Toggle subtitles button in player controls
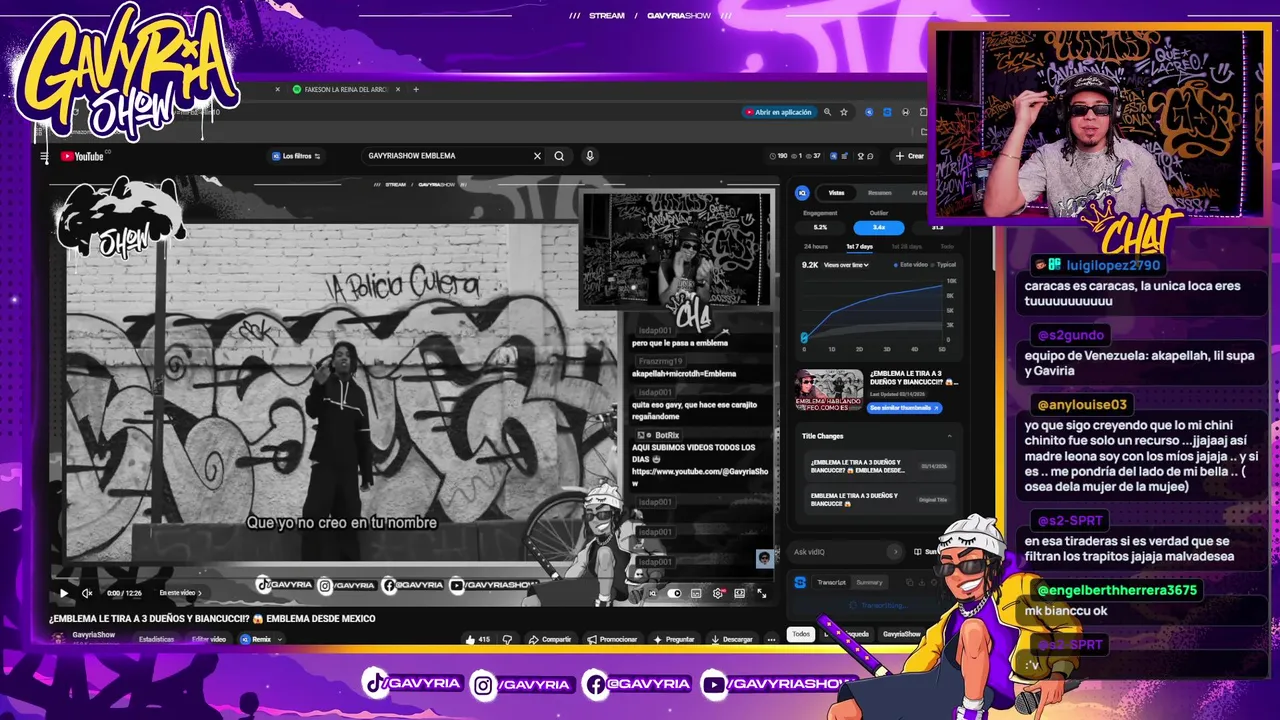Viewport: 1280px width, 720px height. (696, 593)
